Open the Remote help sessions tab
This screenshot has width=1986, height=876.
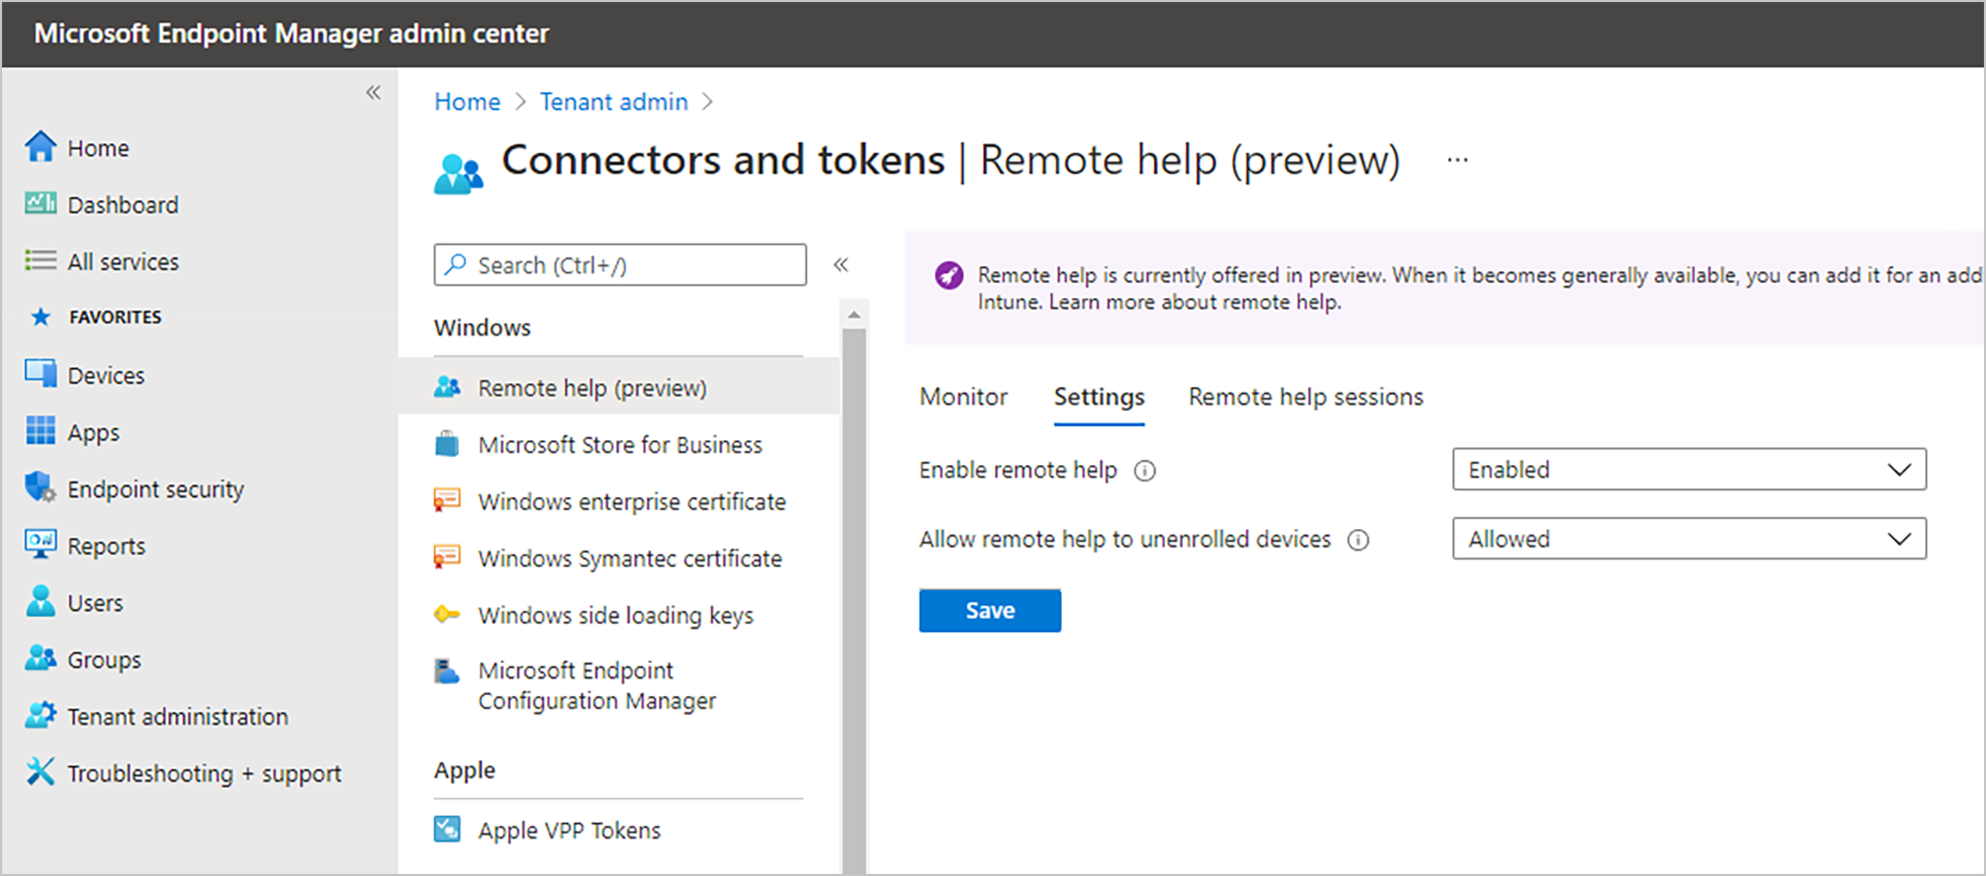click(1305, 397)
